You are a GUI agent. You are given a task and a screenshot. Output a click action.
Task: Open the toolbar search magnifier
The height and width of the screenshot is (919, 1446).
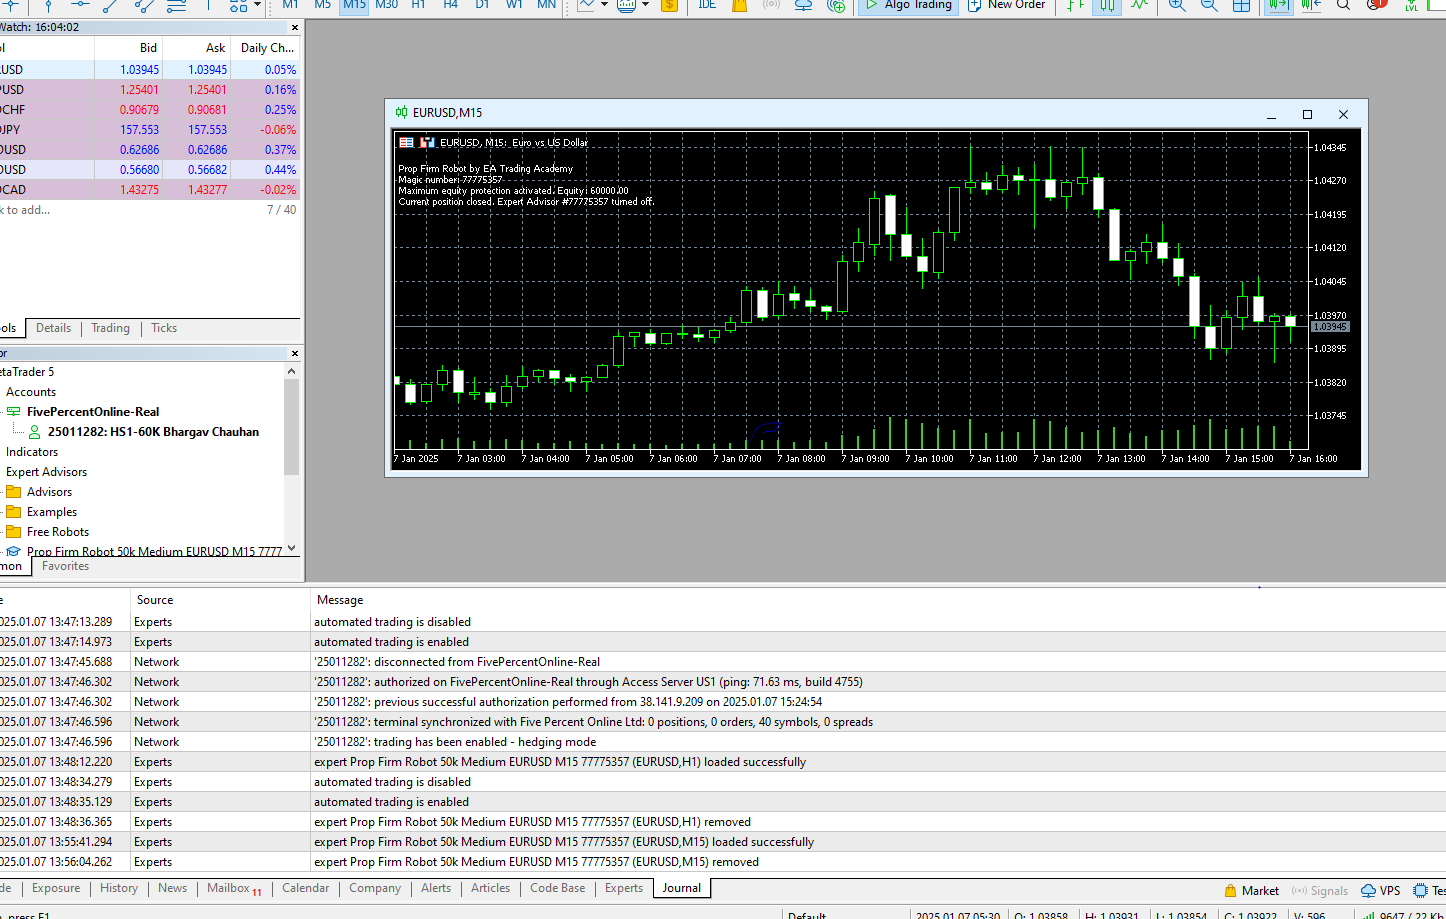tap(1343, 5)
